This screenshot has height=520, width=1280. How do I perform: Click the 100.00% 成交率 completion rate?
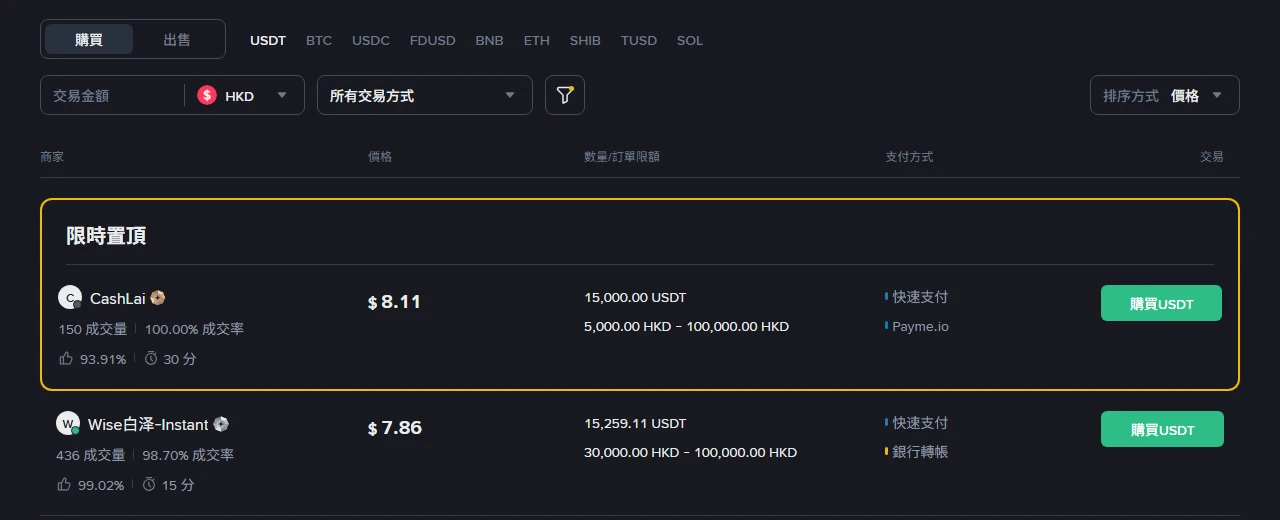coord(195,328)
